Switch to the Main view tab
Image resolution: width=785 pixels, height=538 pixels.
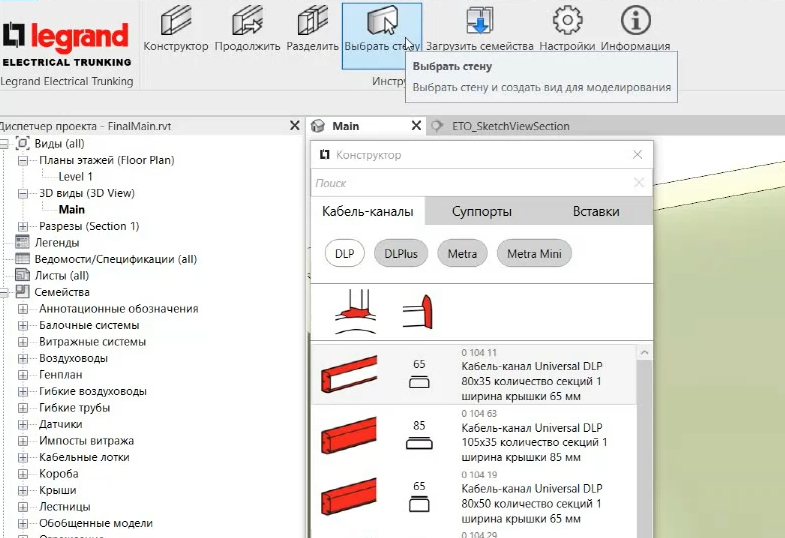point(345,126)
